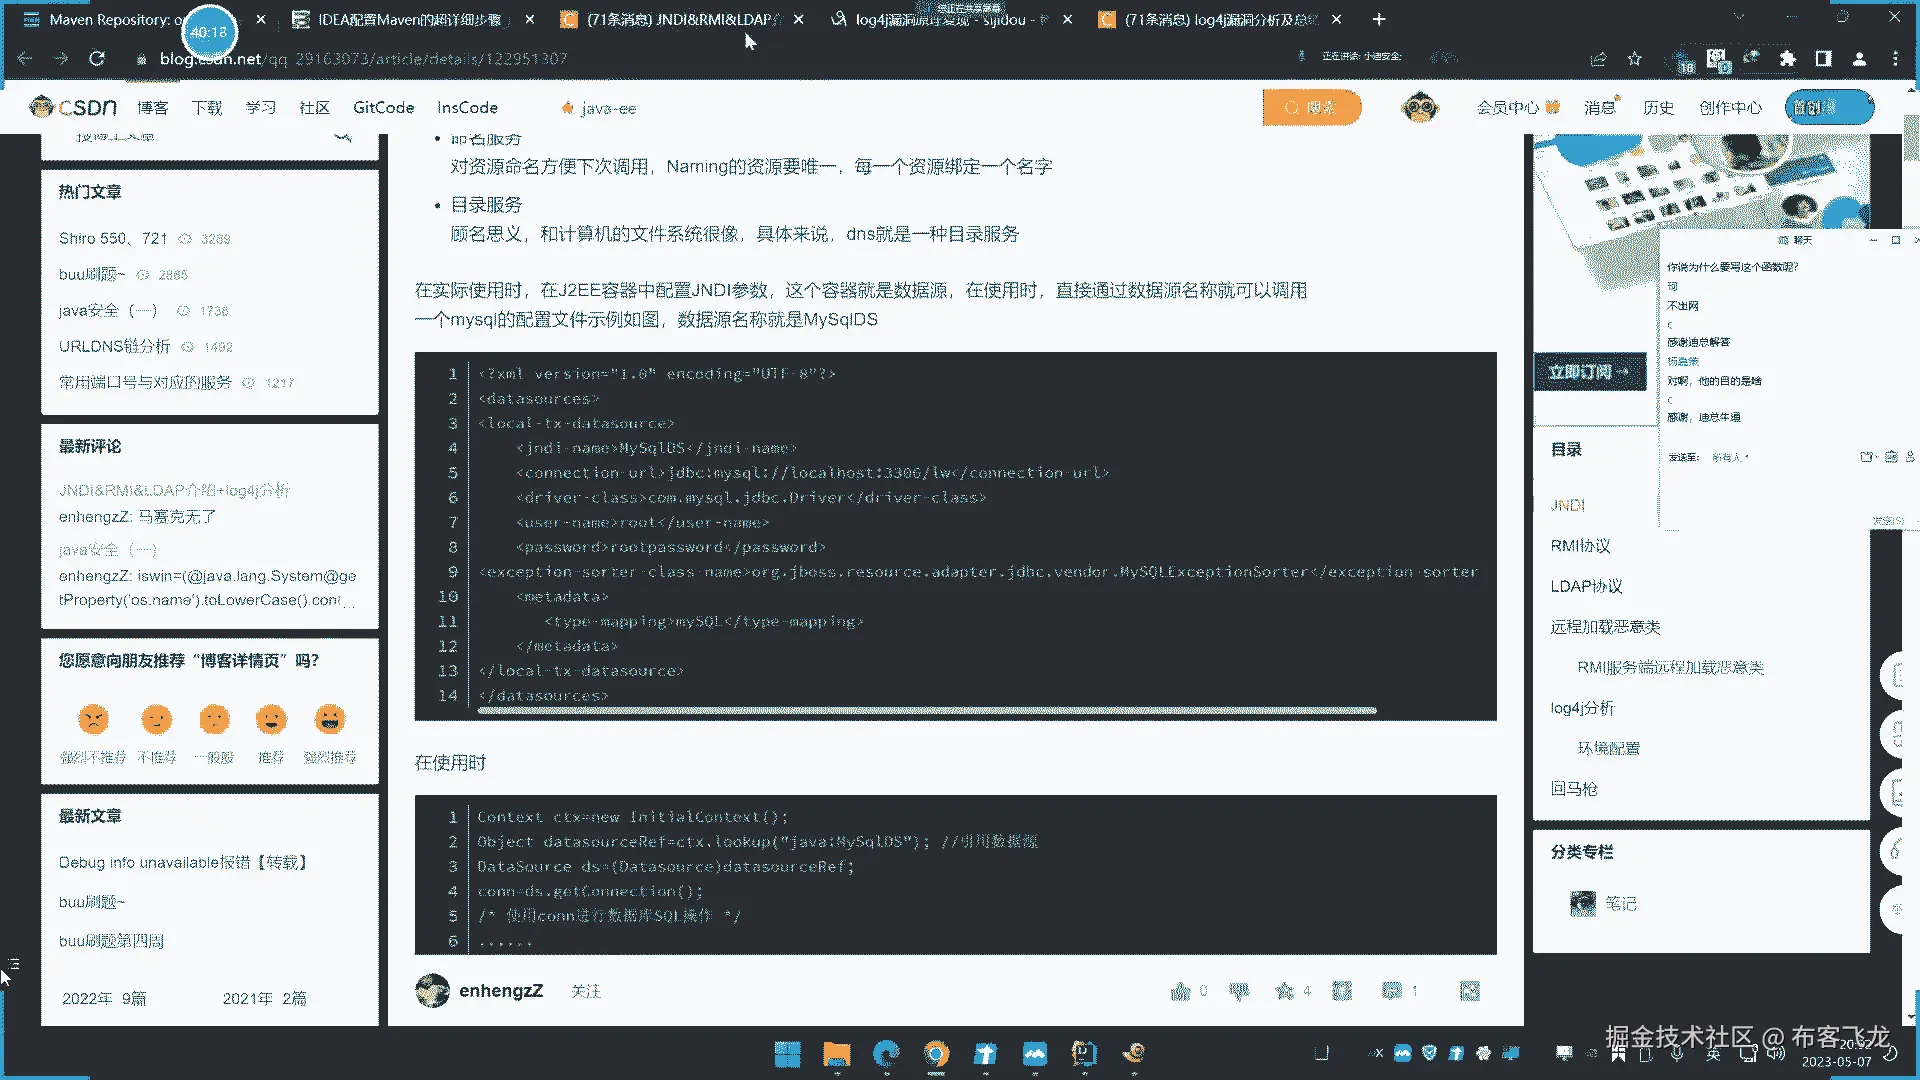The width and height of the screenshot is (1920, 1080).
Task: Switch to IDEA配置Maven browser tab
Action: point(410,19)
